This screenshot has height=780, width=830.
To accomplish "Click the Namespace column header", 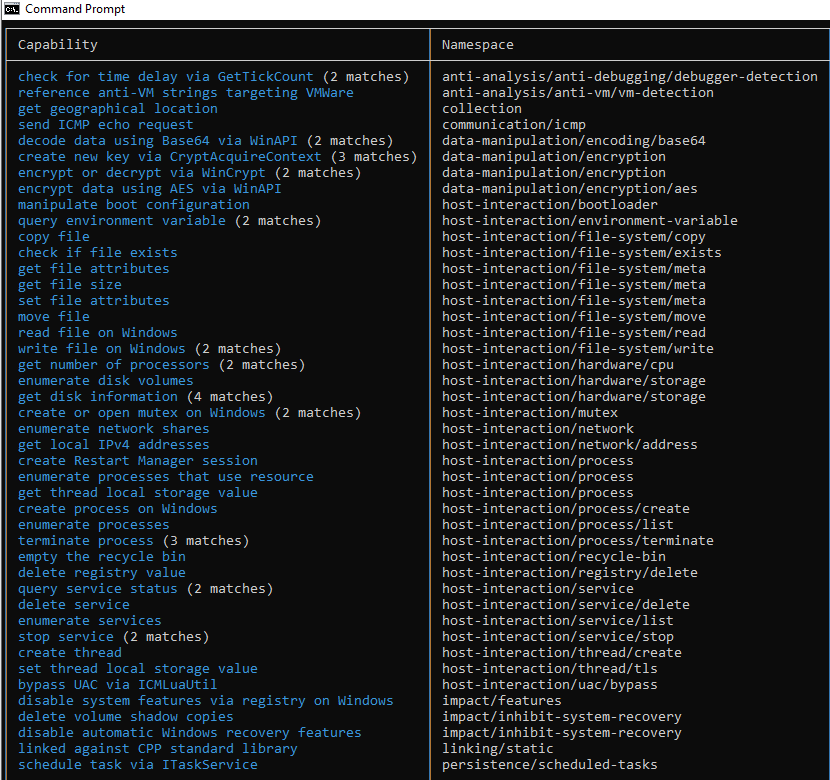I will (477, 45).
